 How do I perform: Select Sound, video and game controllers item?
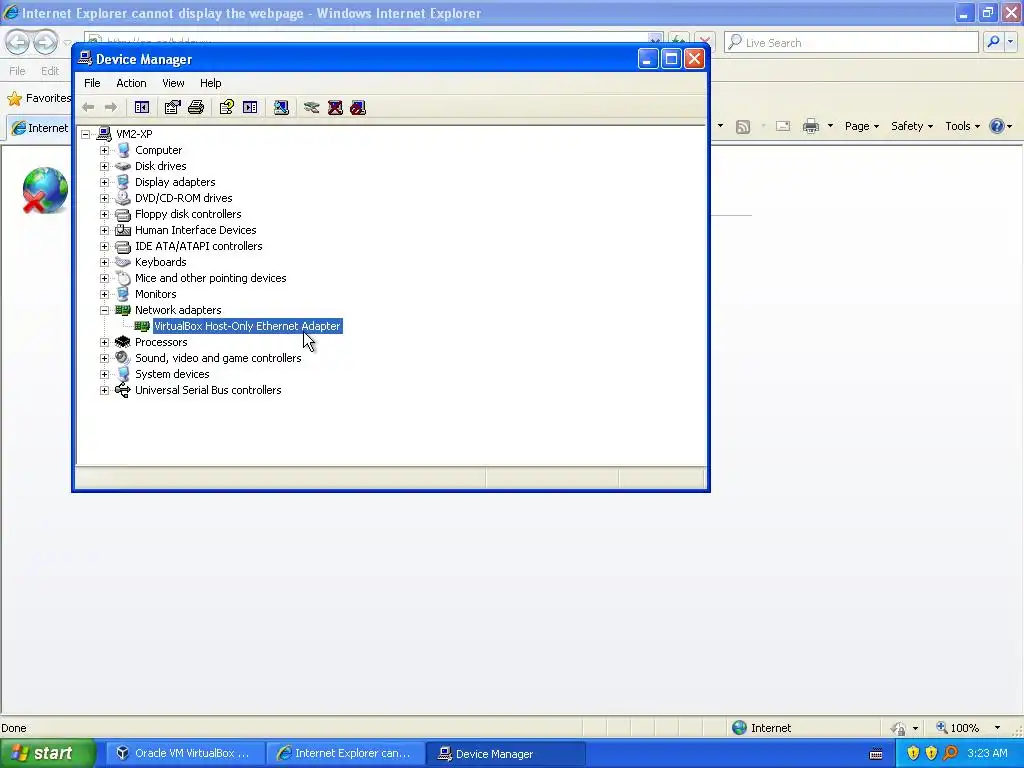point(218,358)
